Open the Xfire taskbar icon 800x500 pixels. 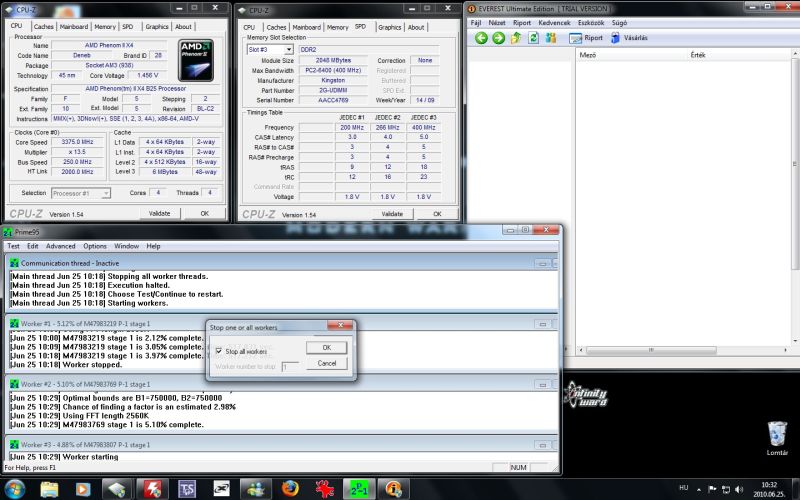tap(221, 489)
